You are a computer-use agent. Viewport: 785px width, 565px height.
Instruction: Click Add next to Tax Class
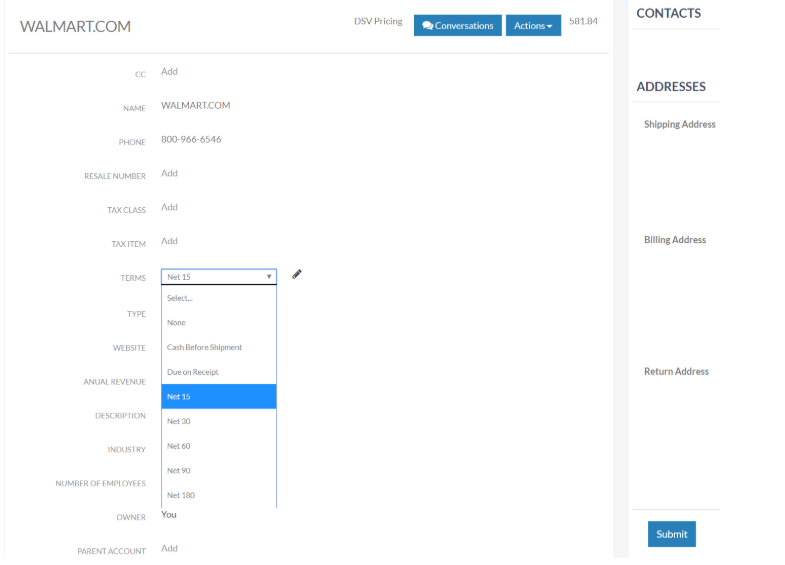pos(169,207)
